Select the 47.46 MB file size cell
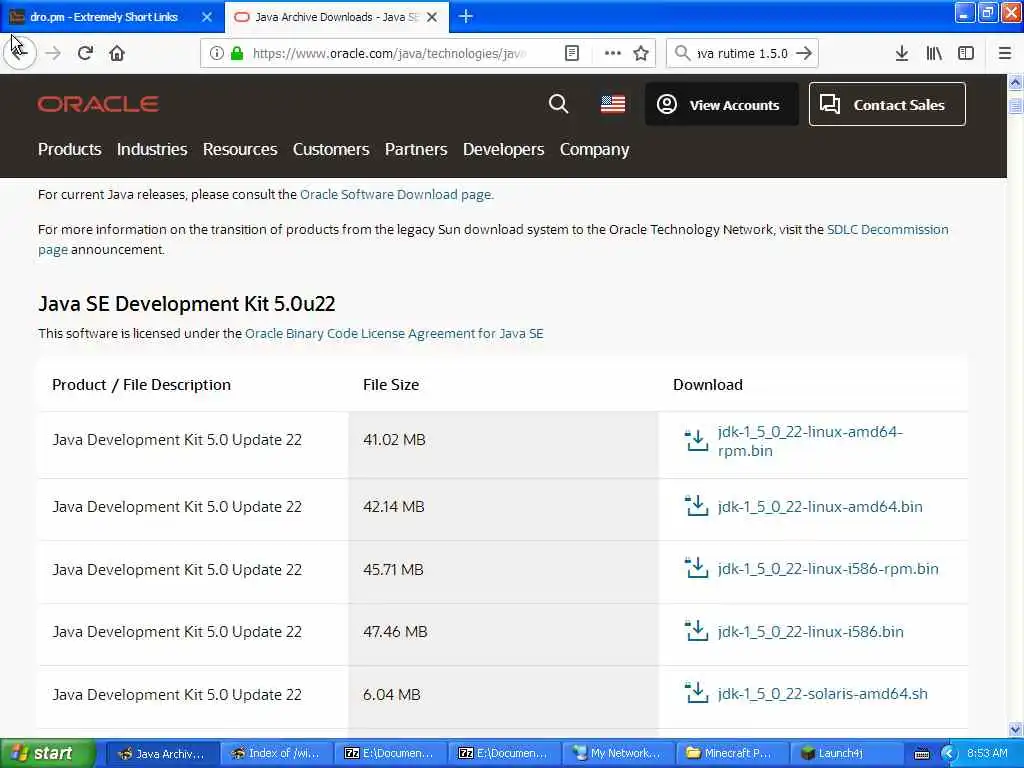 click(504, 632)
